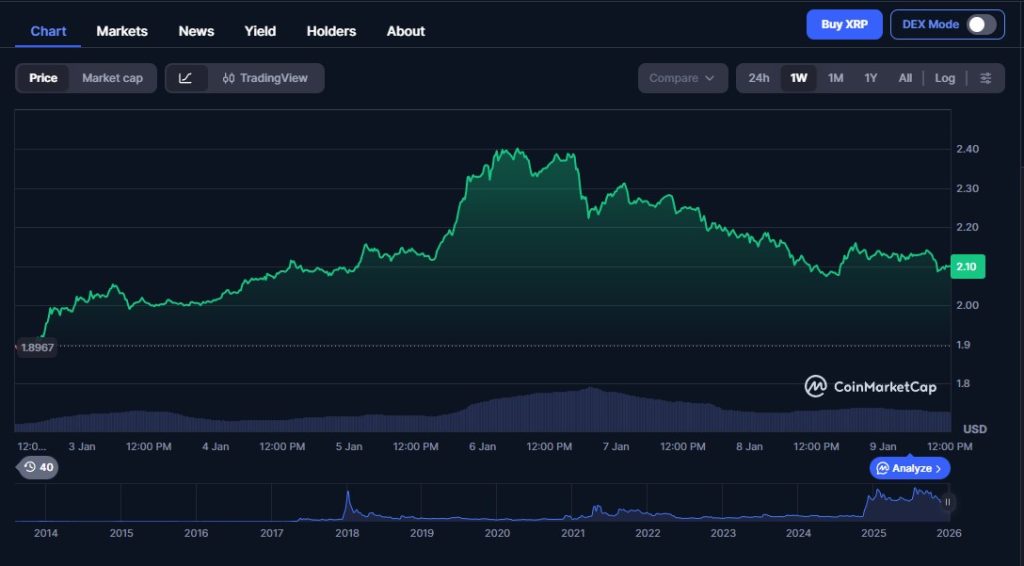Enable Log scale
This screenshot has height=566, width=1024.
click(x=944, y=78)
